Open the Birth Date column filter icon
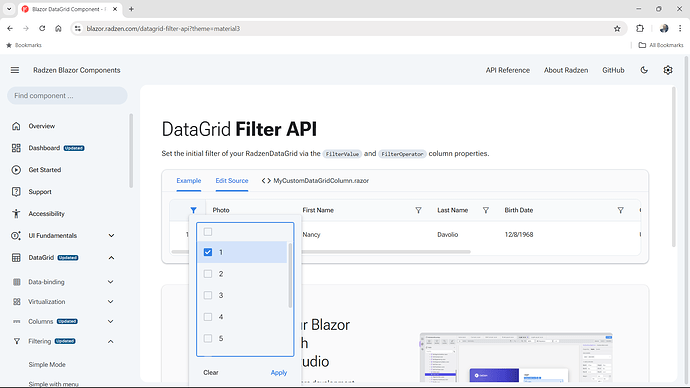The image size is (690, 388). pos(620,210)
